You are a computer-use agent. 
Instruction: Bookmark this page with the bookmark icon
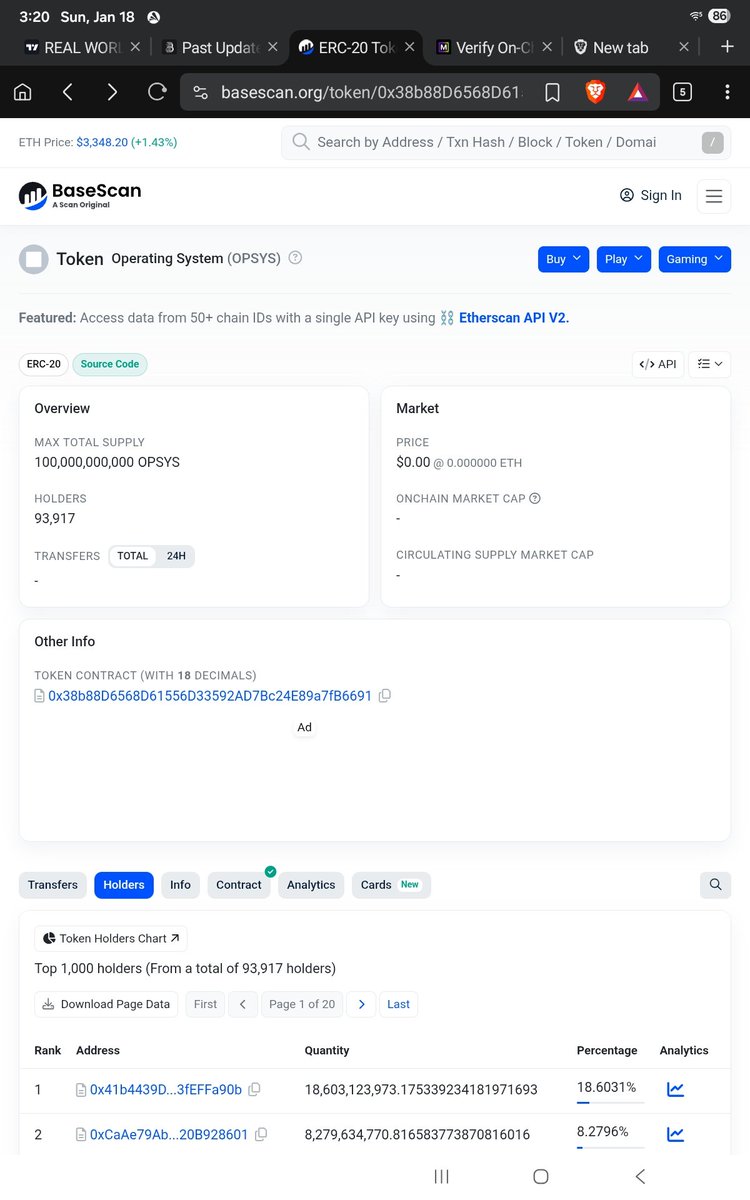pos(552,92)
